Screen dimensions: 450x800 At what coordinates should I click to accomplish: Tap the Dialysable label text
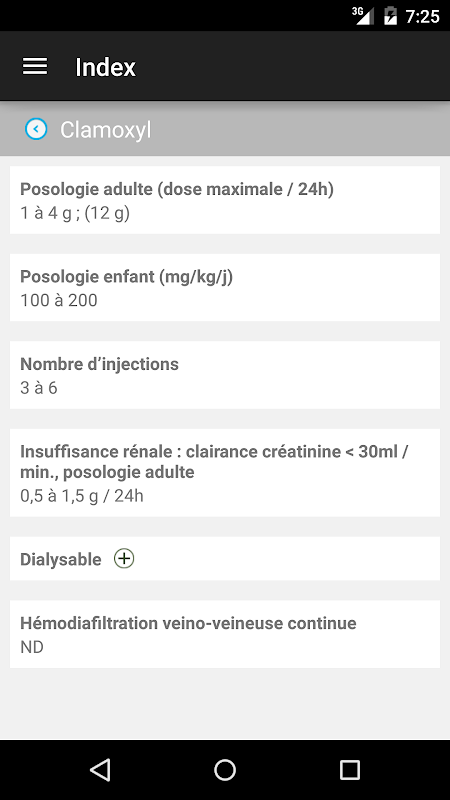coord(61,559)
